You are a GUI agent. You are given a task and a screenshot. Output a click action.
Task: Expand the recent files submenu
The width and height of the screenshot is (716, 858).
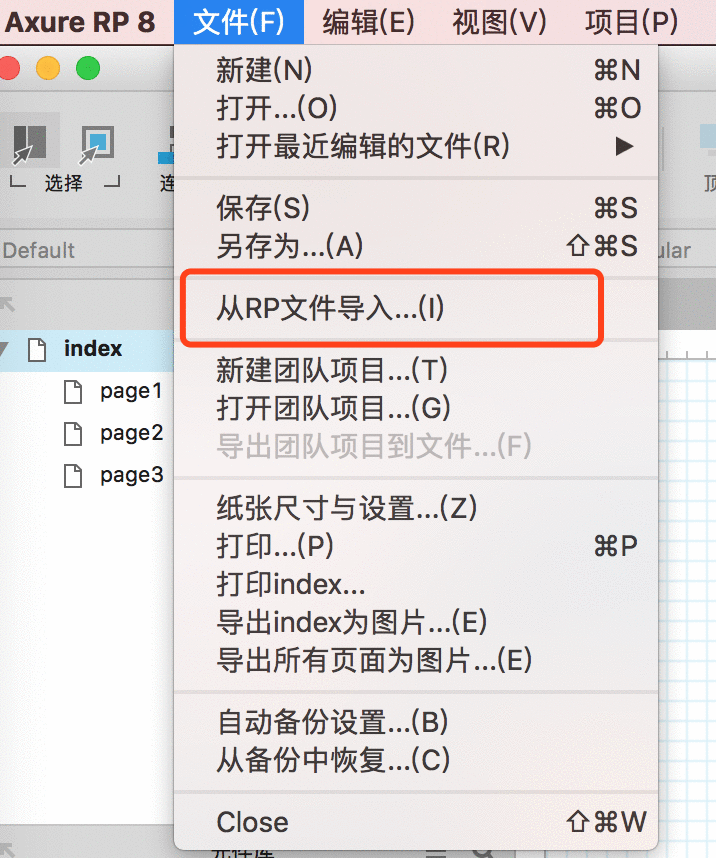click(624, 146)
